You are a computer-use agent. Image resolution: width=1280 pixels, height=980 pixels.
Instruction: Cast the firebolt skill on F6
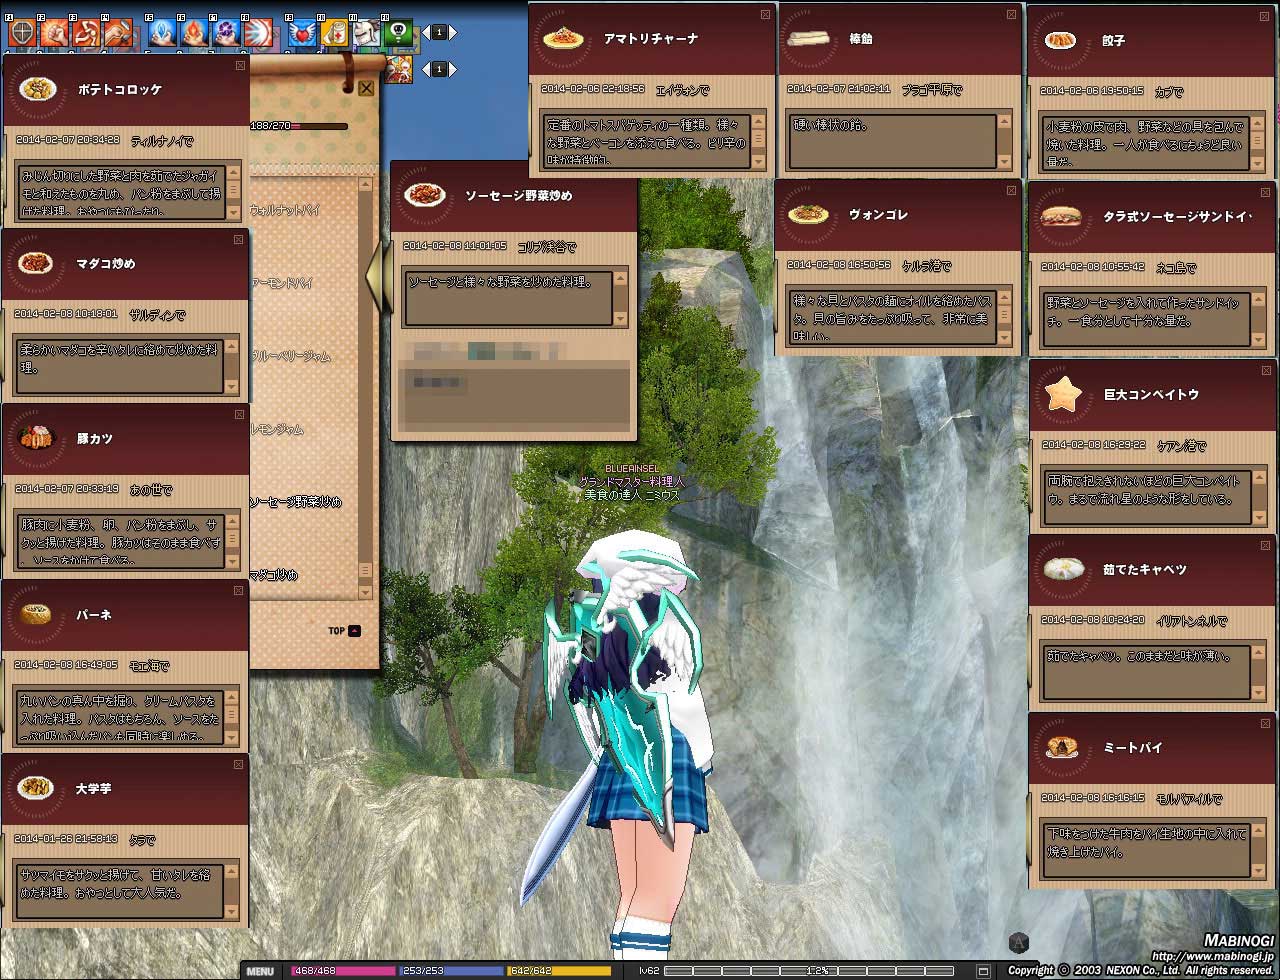(x=194, y=34)
